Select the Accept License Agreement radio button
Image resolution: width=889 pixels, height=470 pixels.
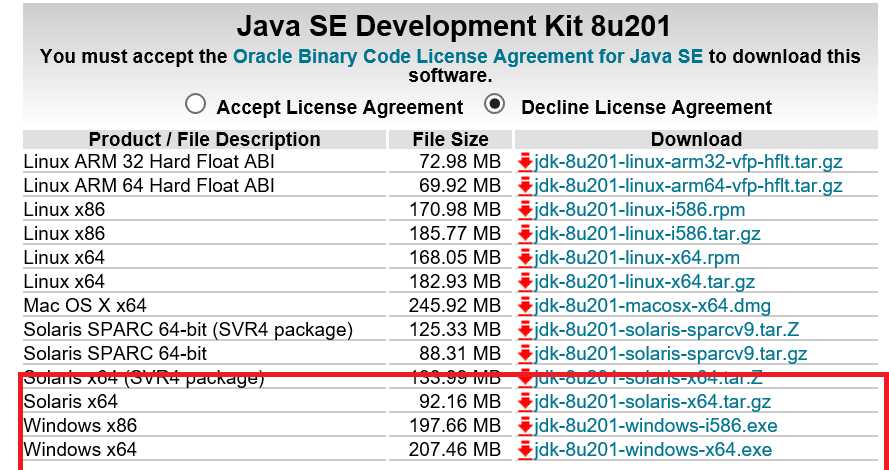coord(195,105)
